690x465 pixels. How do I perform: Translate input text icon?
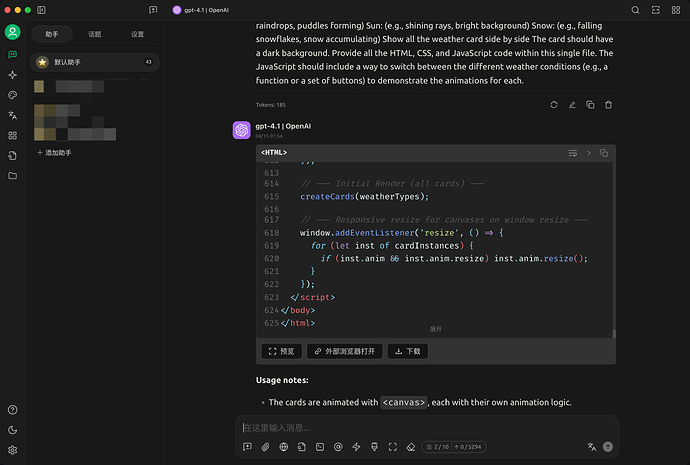(591, 447)
